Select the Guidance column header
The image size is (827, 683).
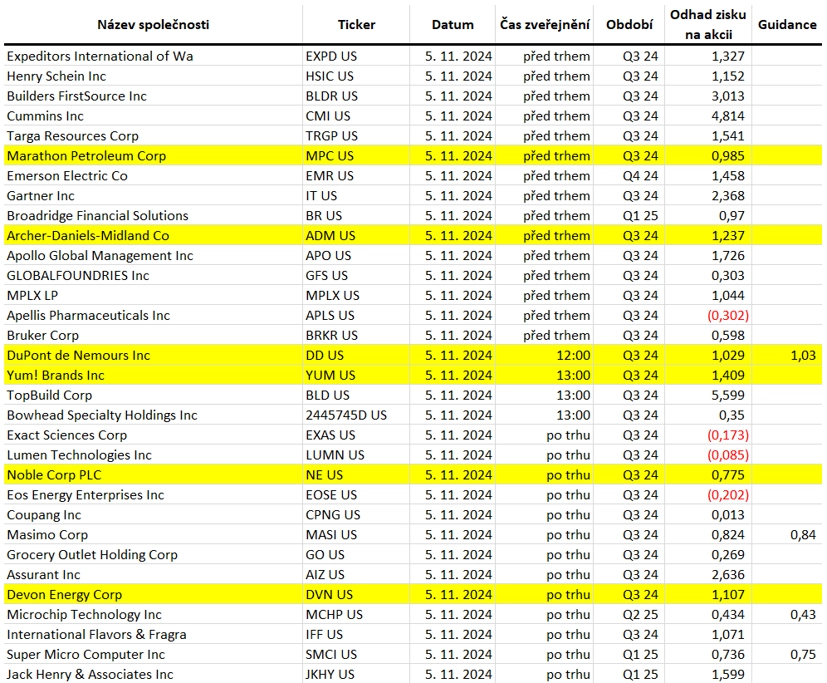tap(787, 25)
